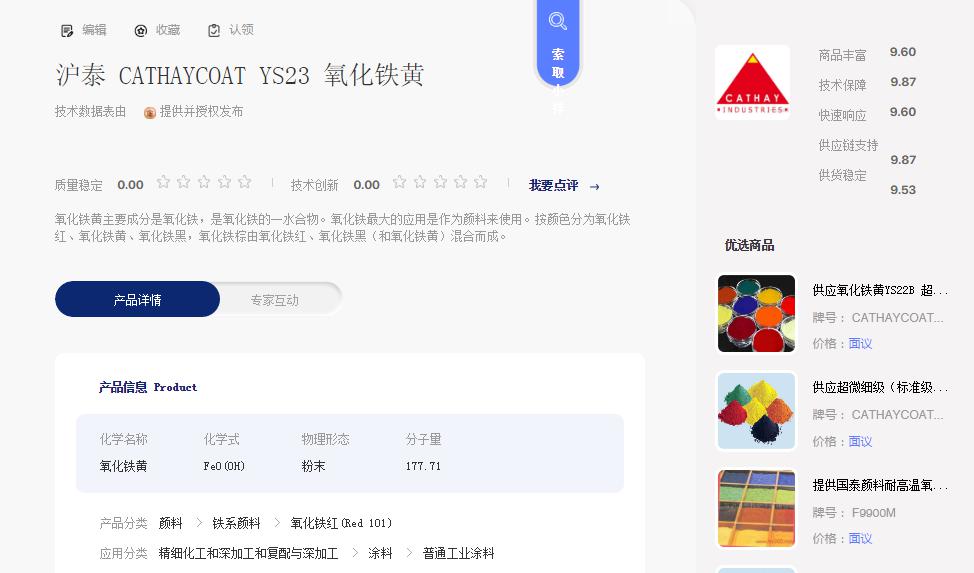
Task: Click 涂料 application category
Action: (x=380, y=553)
